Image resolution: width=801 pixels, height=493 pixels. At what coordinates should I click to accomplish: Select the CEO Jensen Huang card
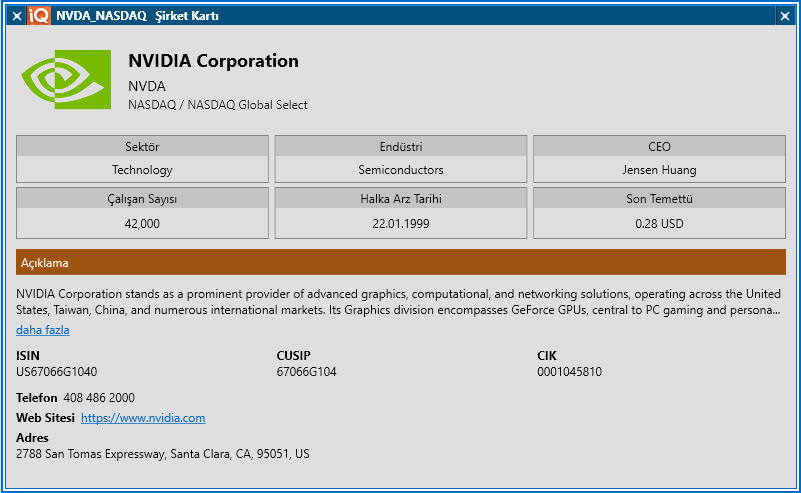(x=659, y=159)
